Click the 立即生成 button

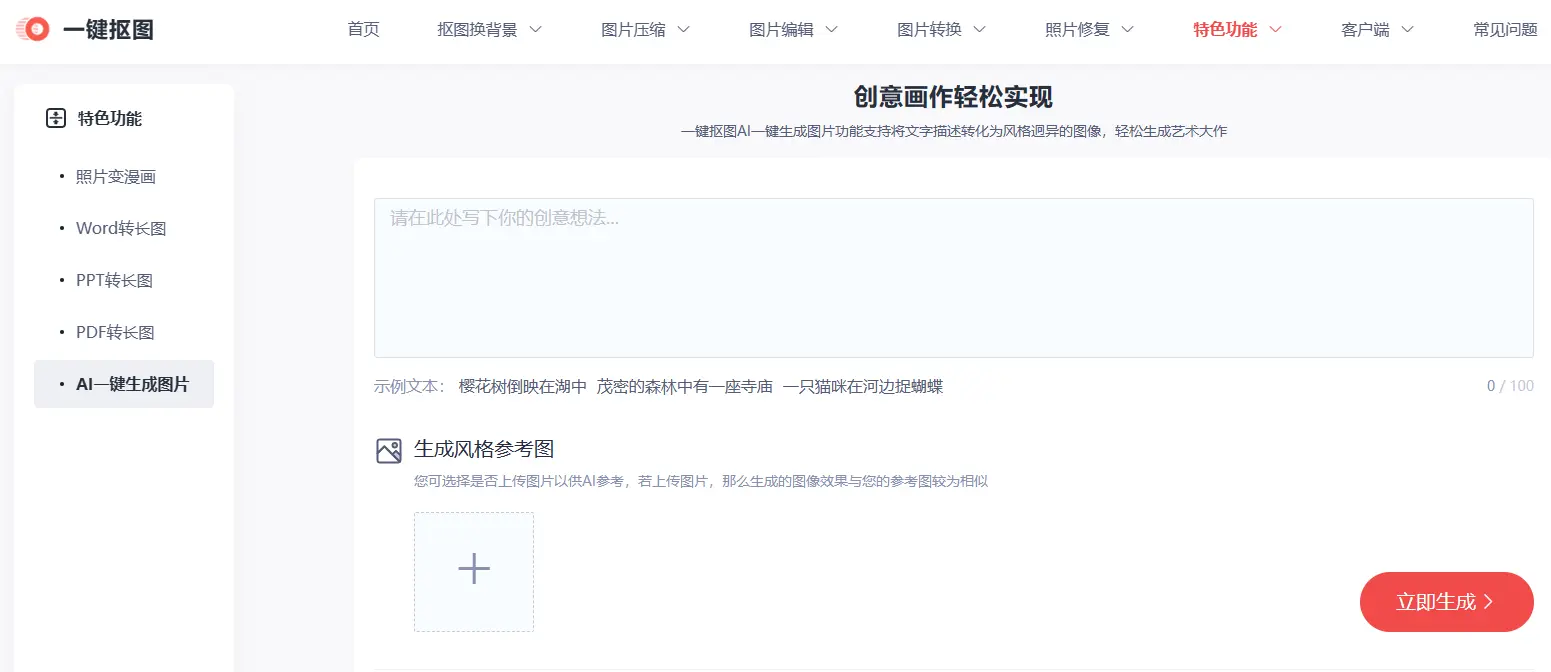[x=1447, y=602]
